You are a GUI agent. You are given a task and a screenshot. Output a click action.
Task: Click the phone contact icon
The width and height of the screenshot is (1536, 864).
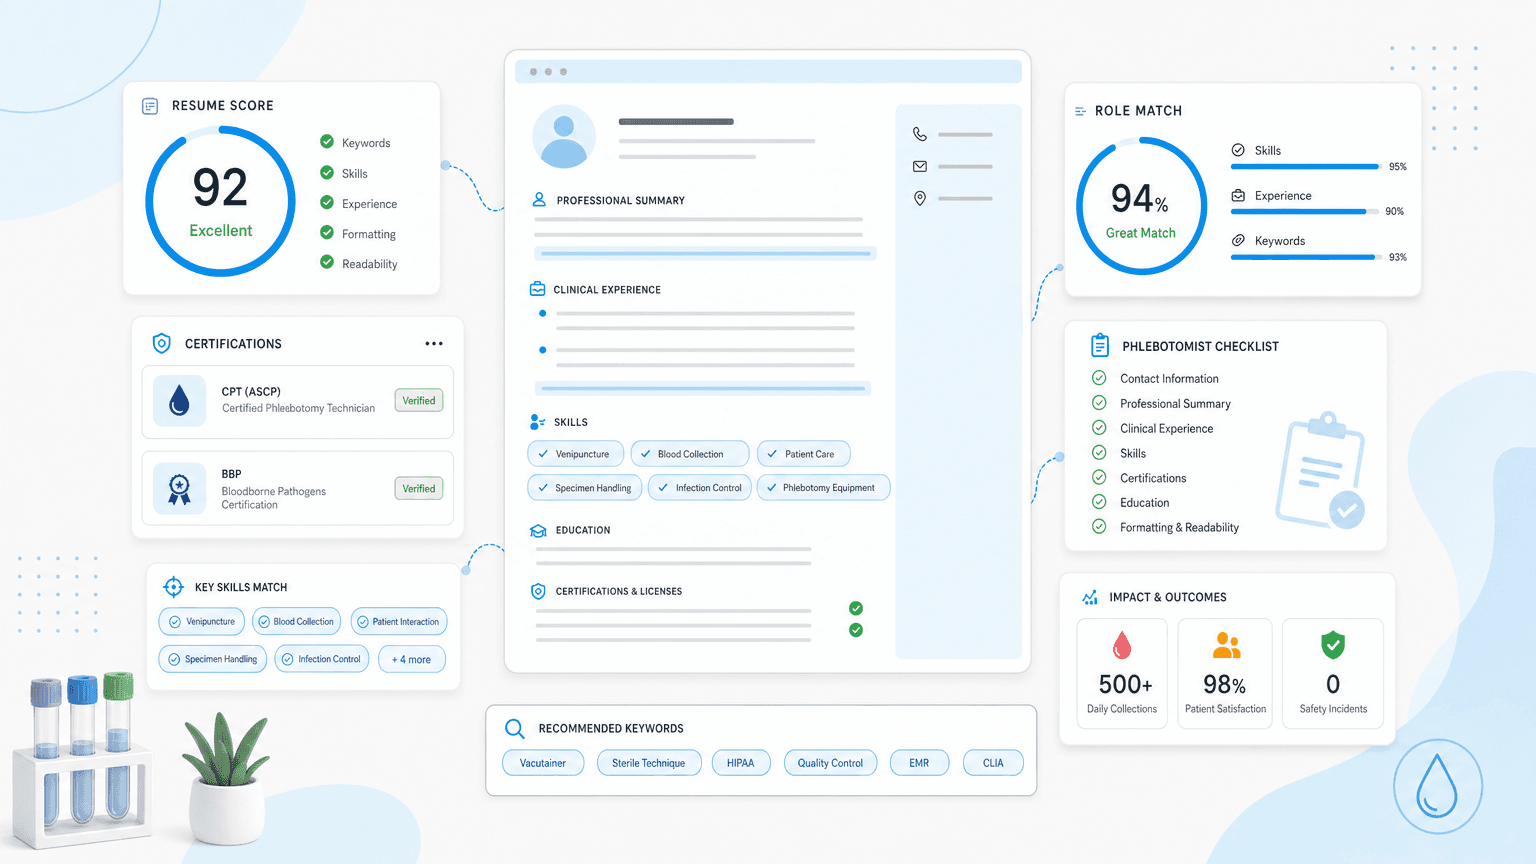point(920,134)
